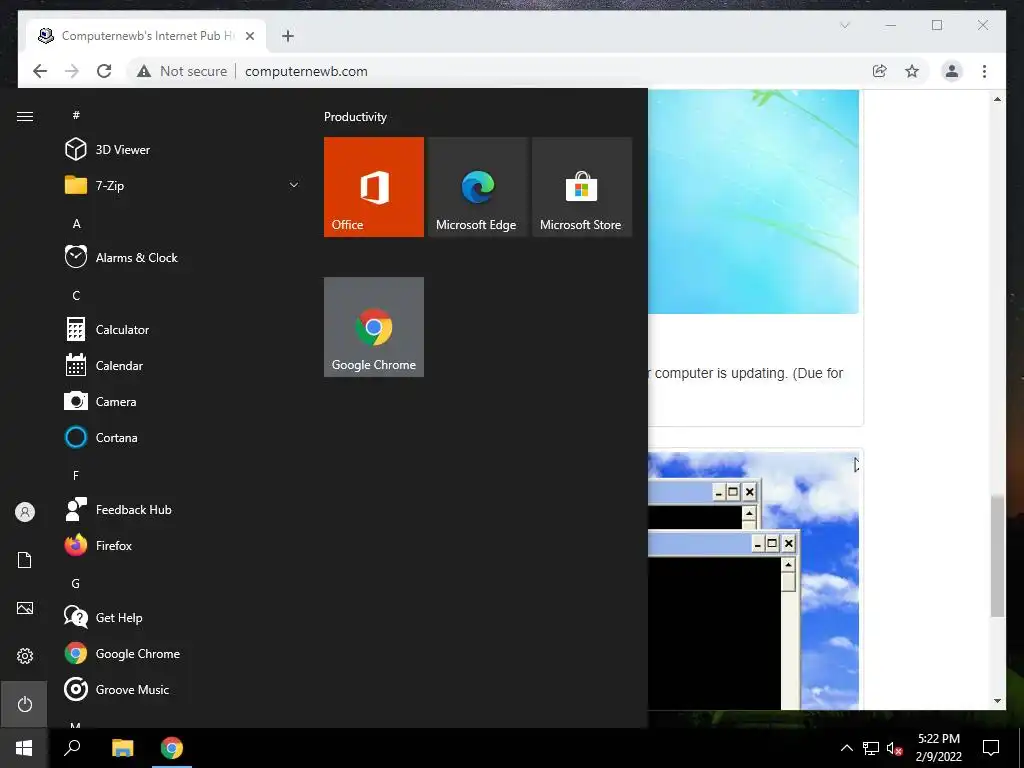This screenshot has height=768, width=1024.
Task: Click the Windows Start button
Action: (x=24, y=748)
